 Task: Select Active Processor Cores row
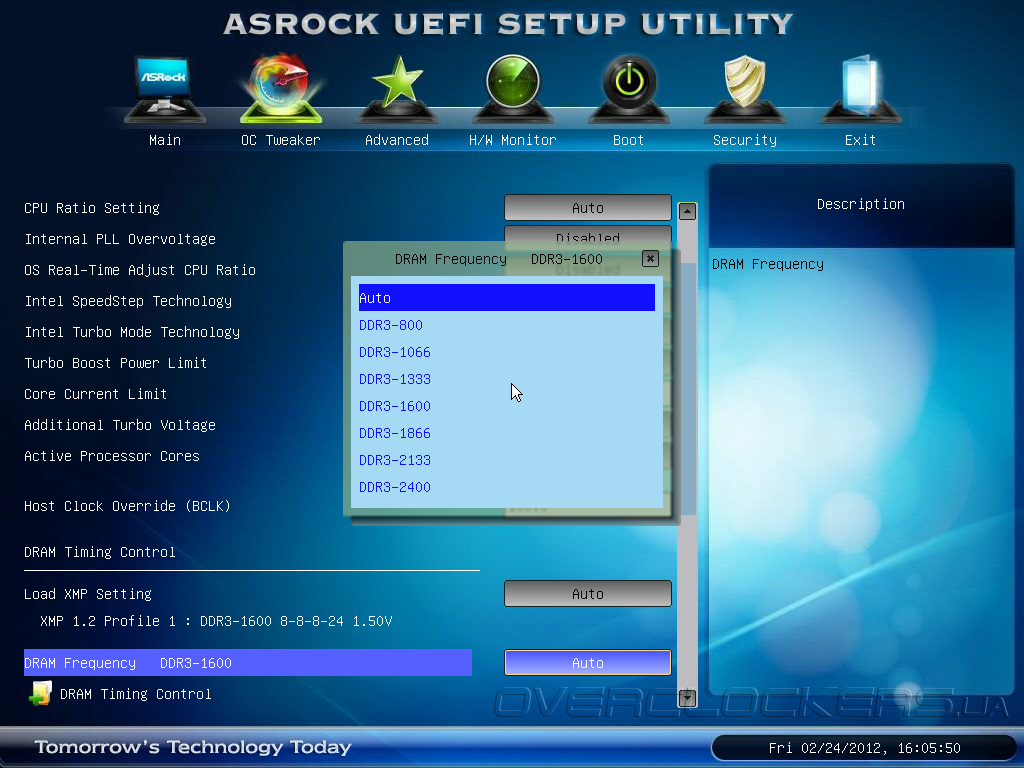pyautogui.click(x=112, y=456)
